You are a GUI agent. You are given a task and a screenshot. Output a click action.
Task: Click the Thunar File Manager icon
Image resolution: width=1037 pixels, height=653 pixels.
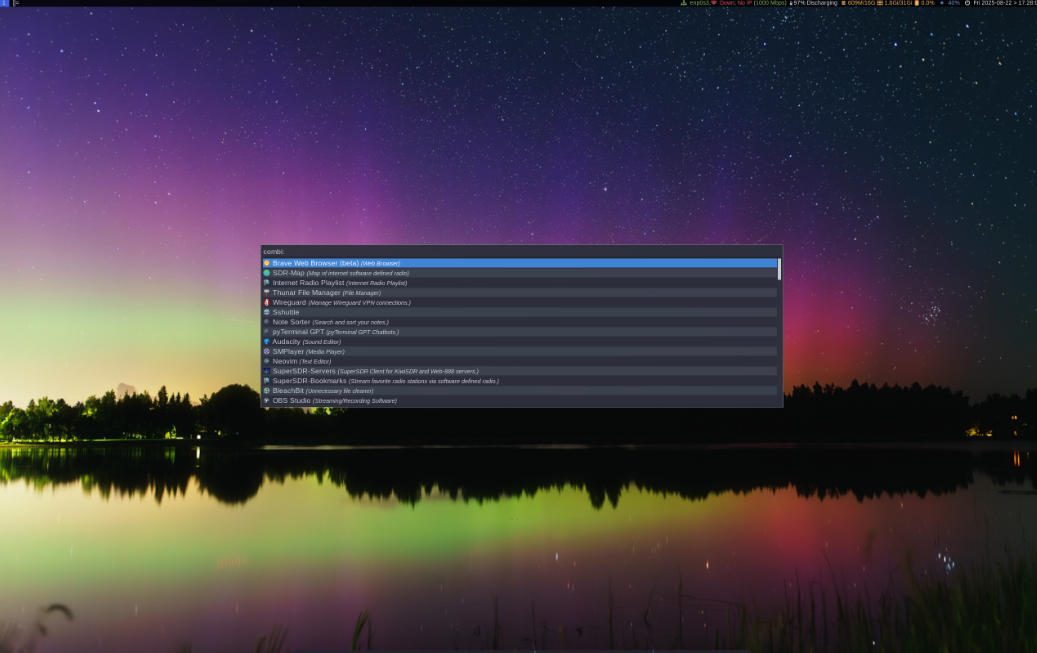pyautogui.click(x=266, y=292)
